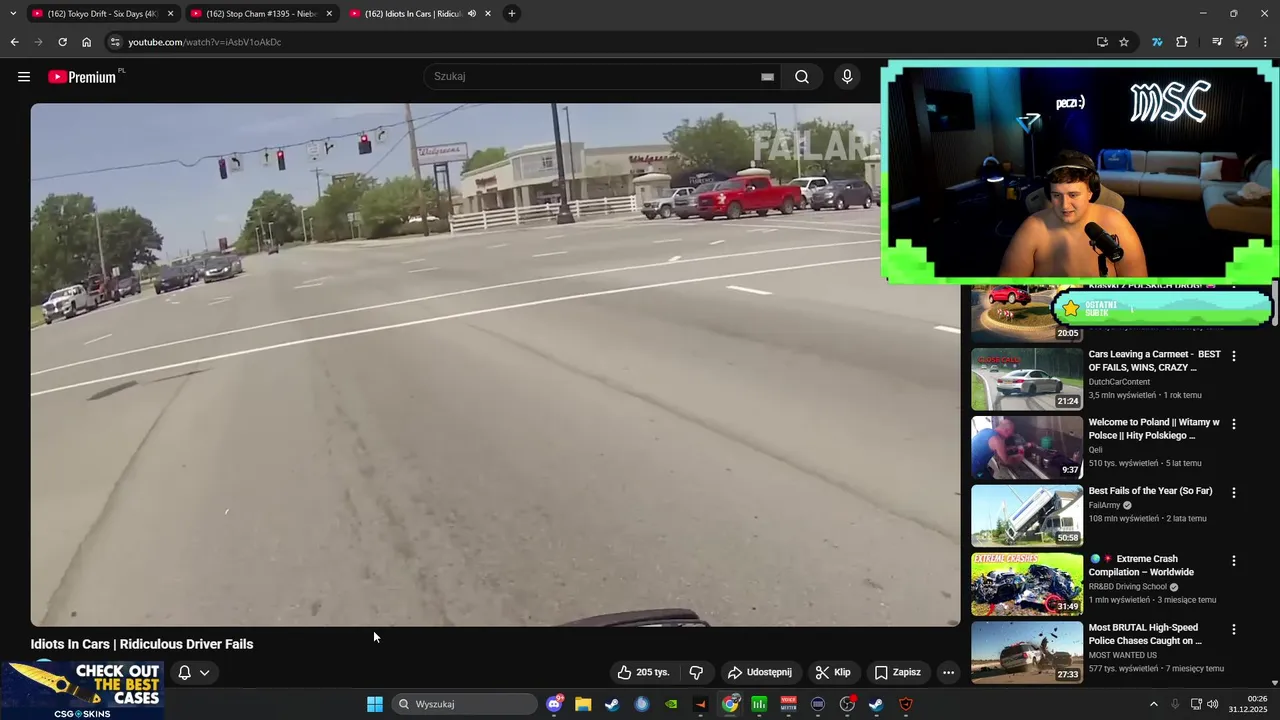Click the CSGO Skins Check Out ad banner

point(82,690)
